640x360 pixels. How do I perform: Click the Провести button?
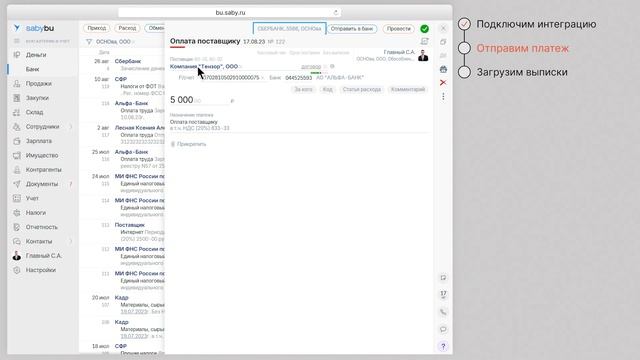(399, 29)
